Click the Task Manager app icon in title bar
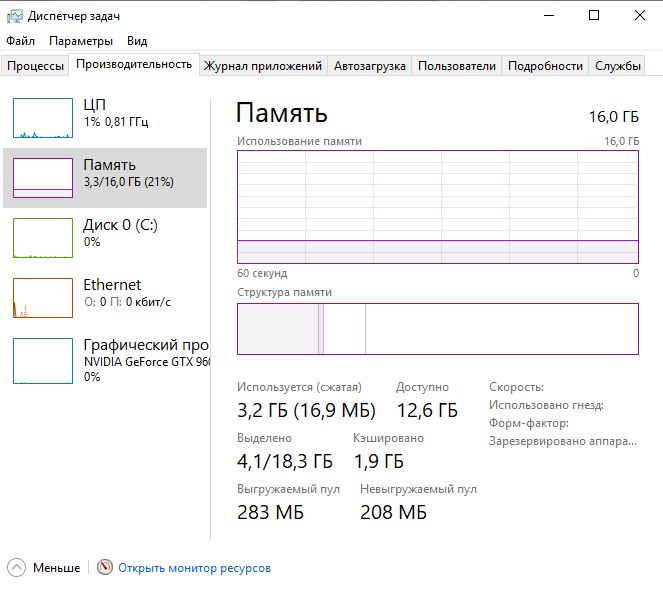 pyautogui.click(x=15, y=15)
